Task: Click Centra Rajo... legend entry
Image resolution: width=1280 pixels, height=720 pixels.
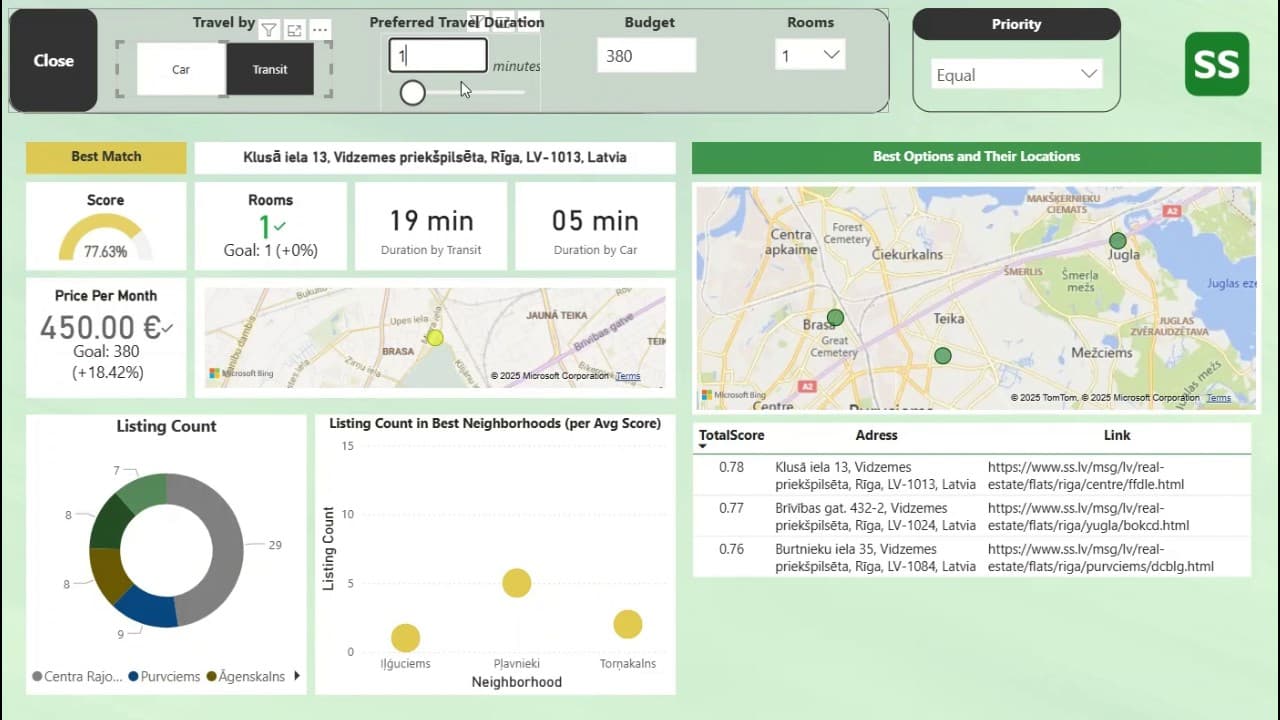Action: point(76,676)
